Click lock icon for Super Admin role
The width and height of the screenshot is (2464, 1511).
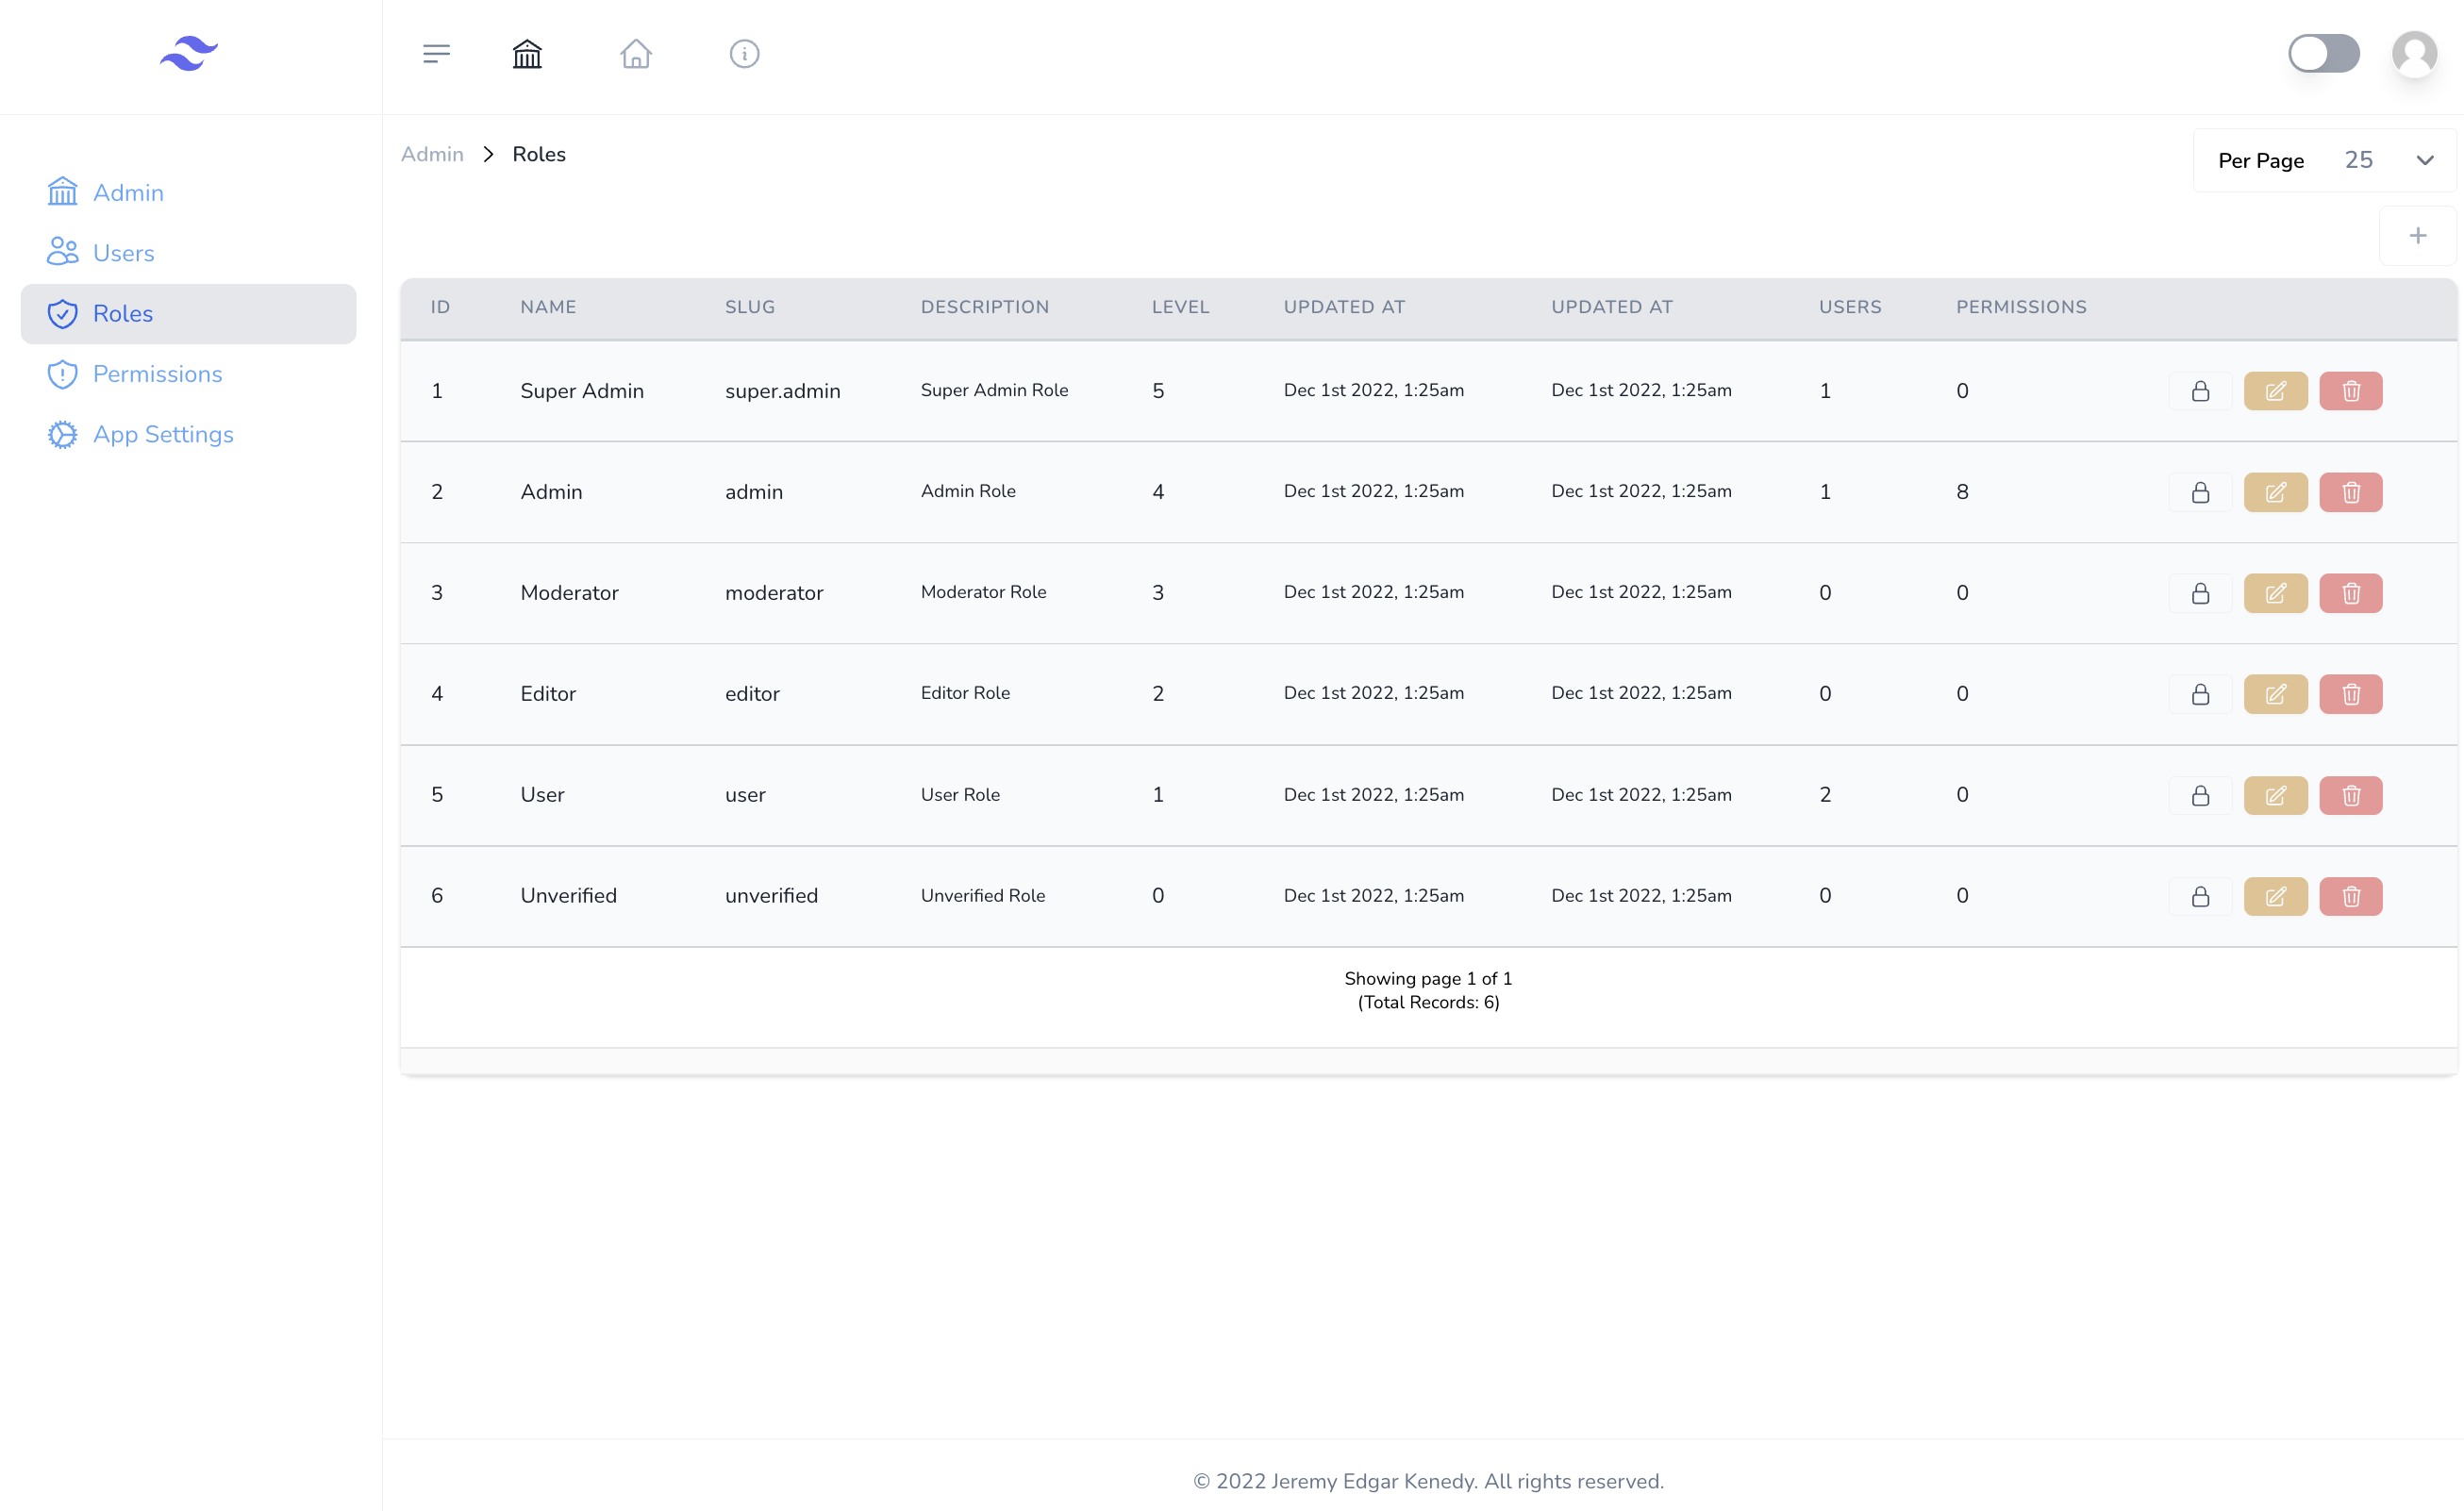[2200, 391]
